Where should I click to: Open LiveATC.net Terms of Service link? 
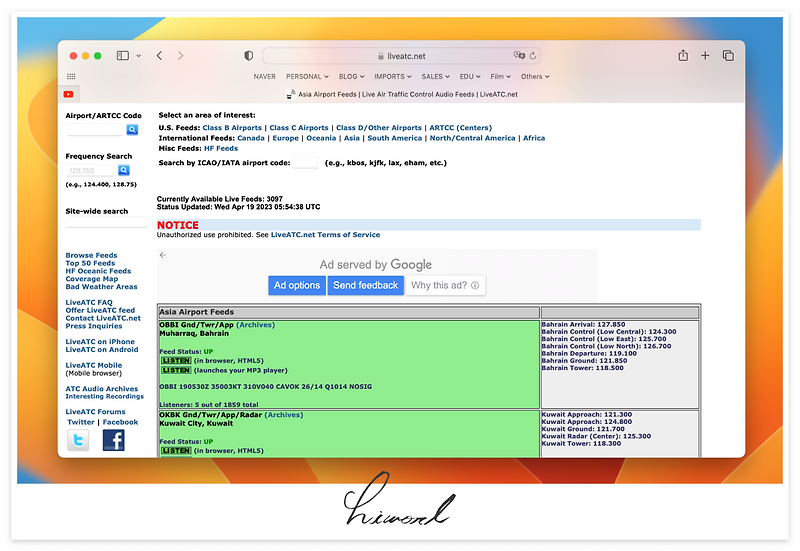326,235
